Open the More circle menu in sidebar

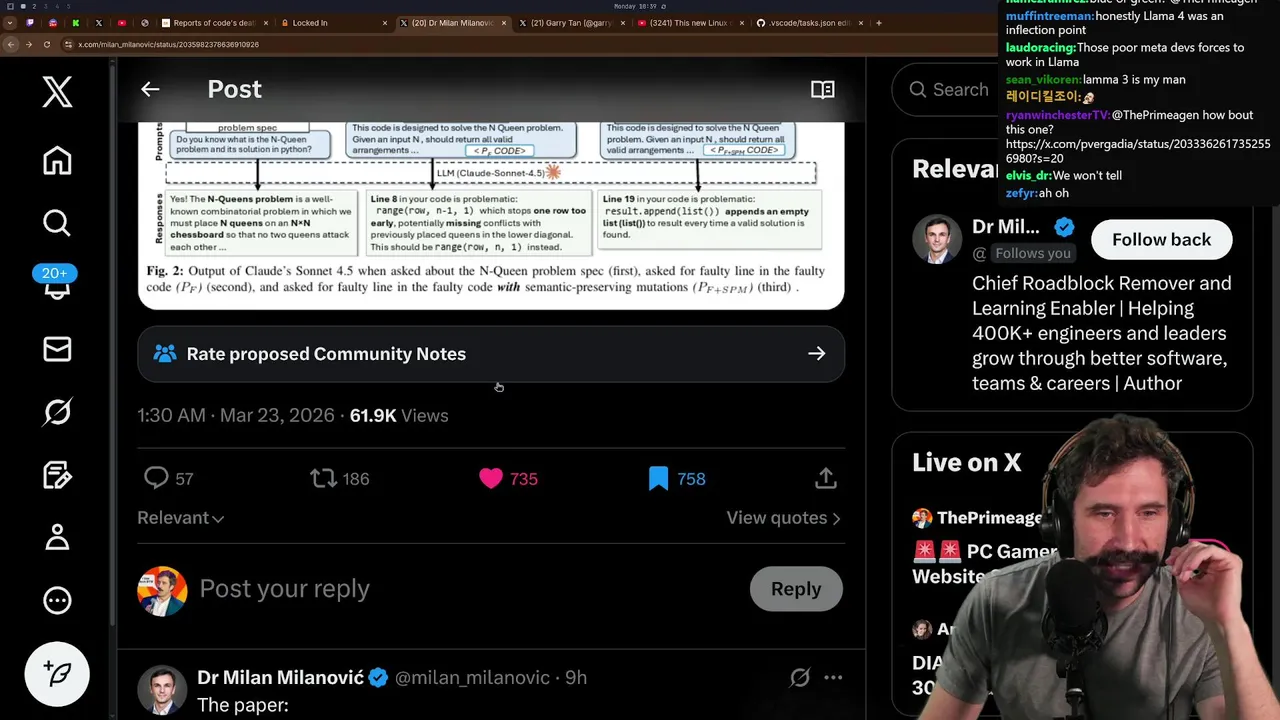(57, 600)
